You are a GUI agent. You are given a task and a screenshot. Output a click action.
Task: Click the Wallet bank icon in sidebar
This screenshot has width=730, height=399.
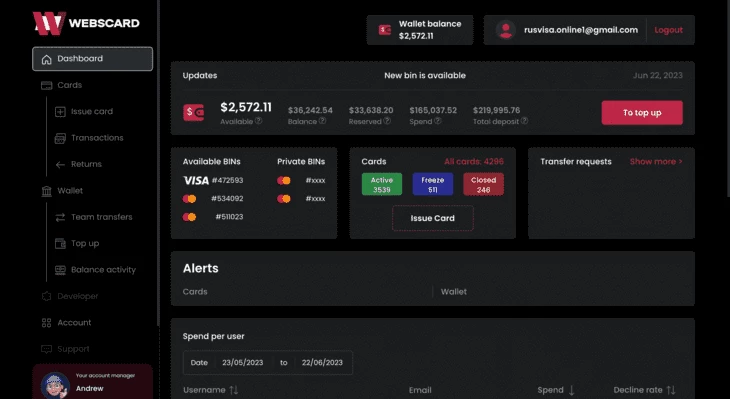47,191
